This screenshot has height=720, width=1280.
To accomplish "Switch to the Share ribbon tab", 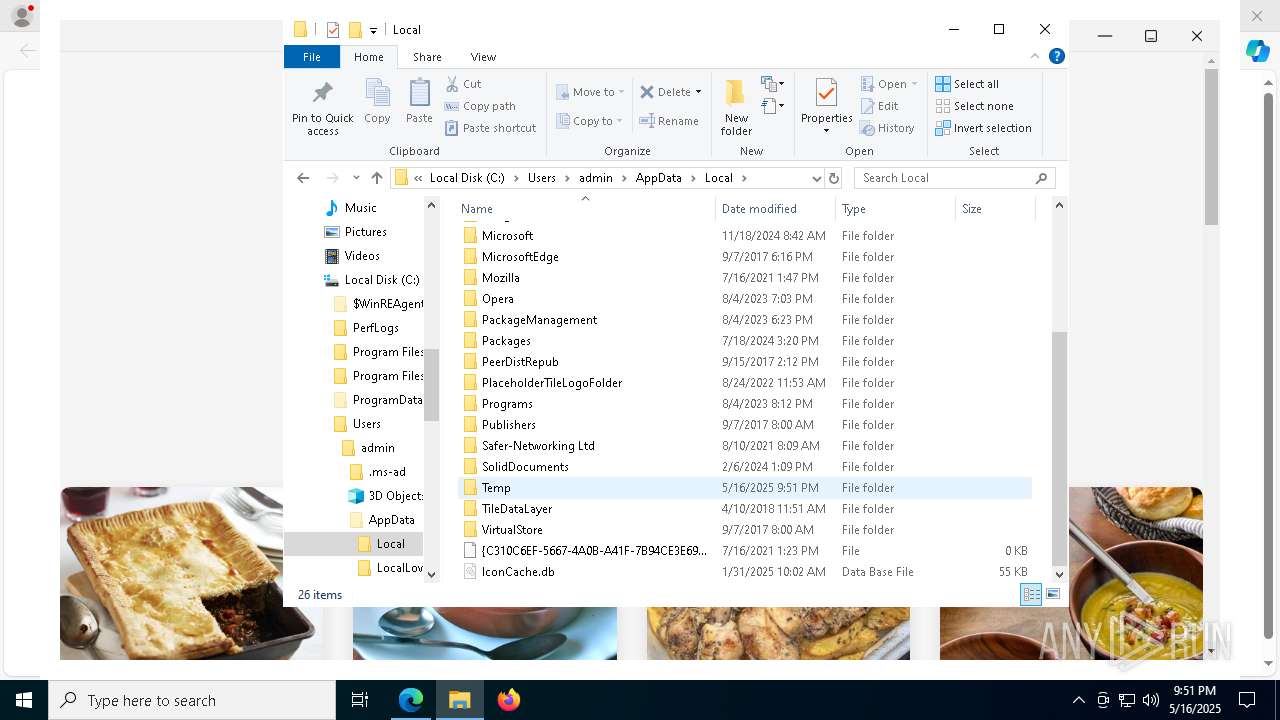I will (427, 57).
